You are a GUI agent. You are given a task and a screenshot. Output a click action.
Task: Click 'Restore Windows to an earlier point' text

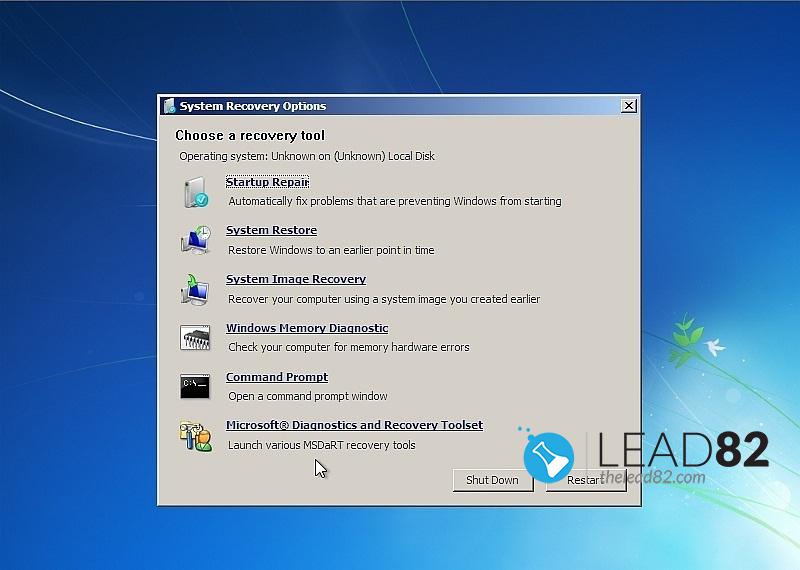point(331,251)
